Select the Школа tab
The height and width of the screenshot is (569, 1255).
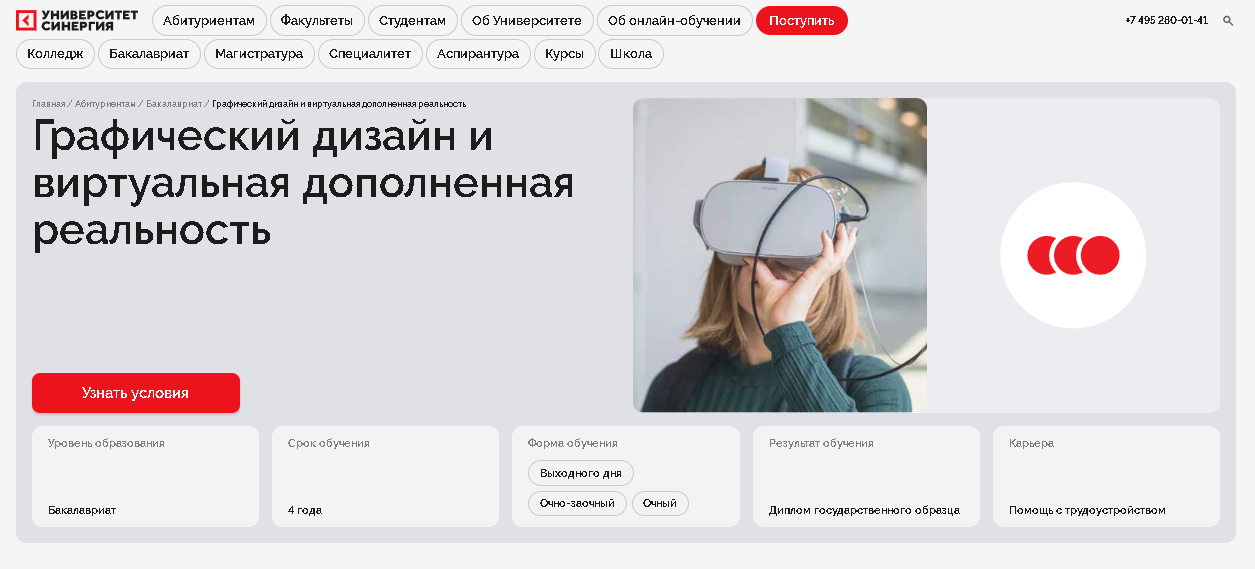631,54
